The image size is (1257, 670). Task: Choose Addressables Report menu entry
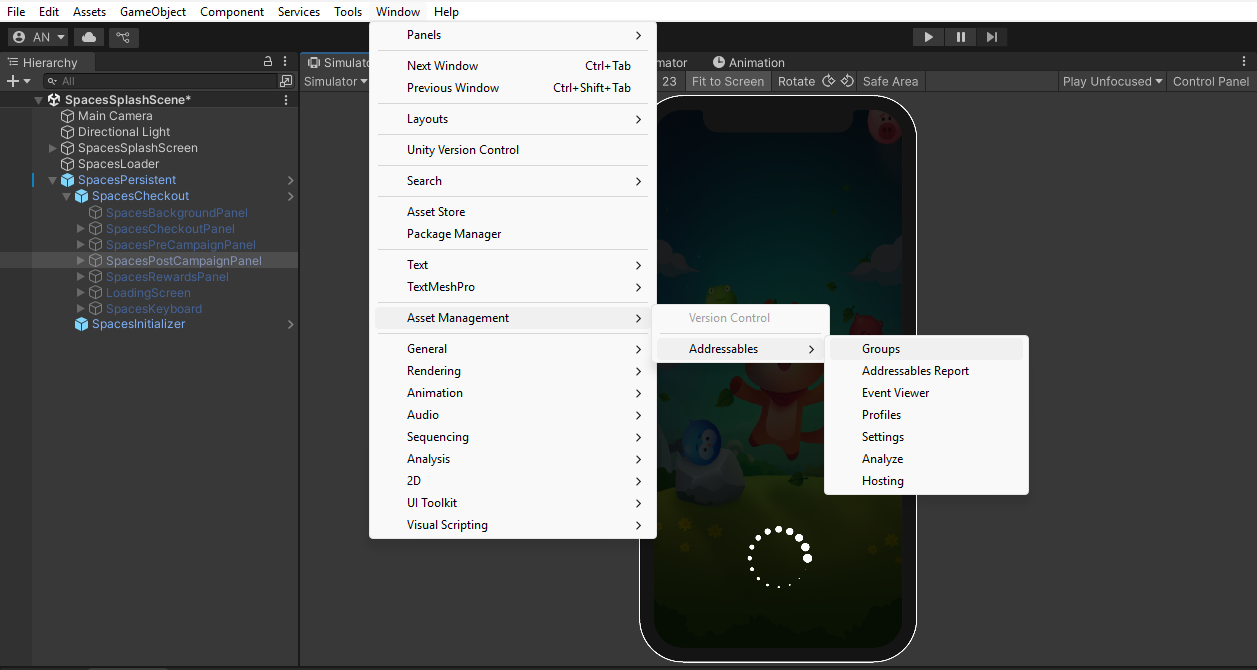tap(915, 371)
